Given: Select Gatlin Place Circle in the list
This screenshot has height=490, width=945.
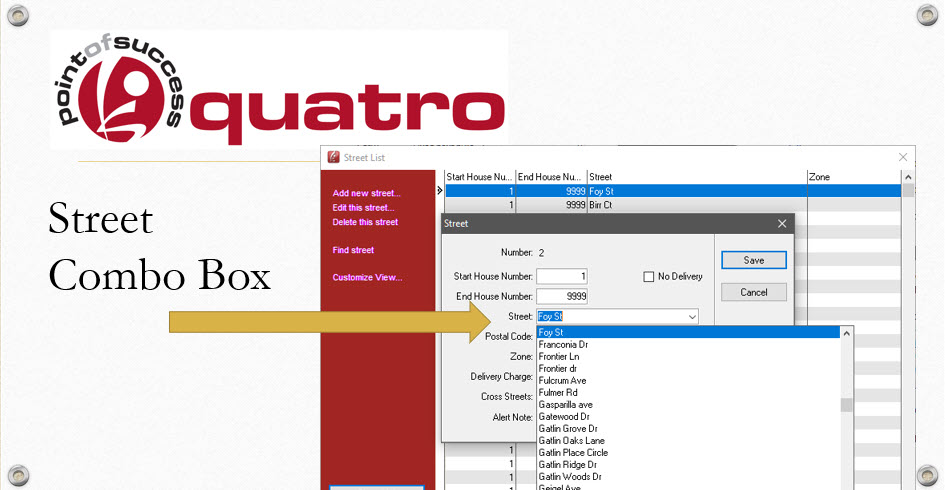Looking at the screenshot, I should coord(688,453).
